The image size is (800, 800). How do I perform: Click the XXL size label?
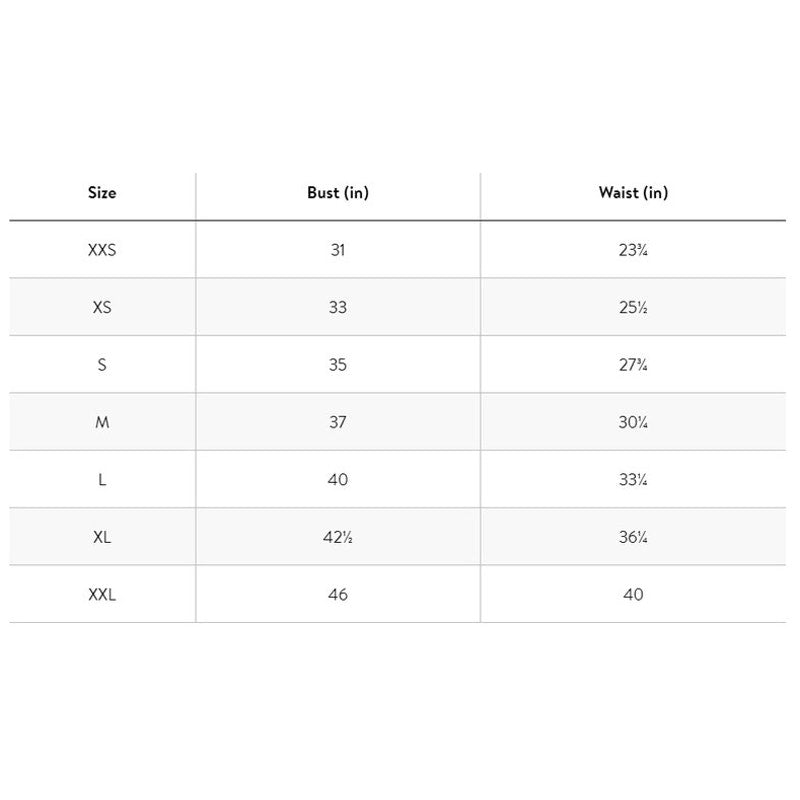click(x=102, y=595)
